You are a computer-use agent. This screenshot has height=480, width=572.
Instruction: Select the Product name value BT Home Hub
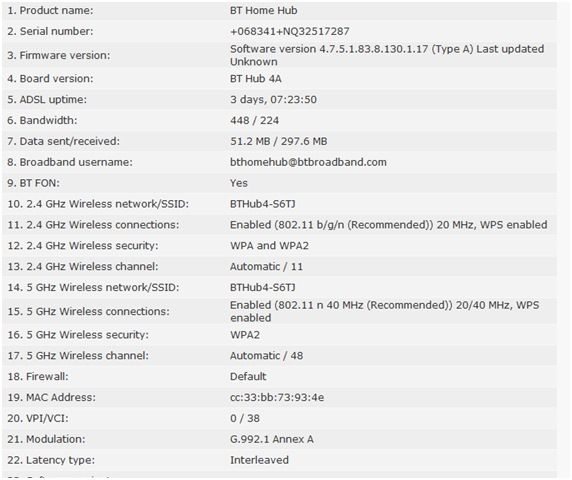tap(263, 11)
